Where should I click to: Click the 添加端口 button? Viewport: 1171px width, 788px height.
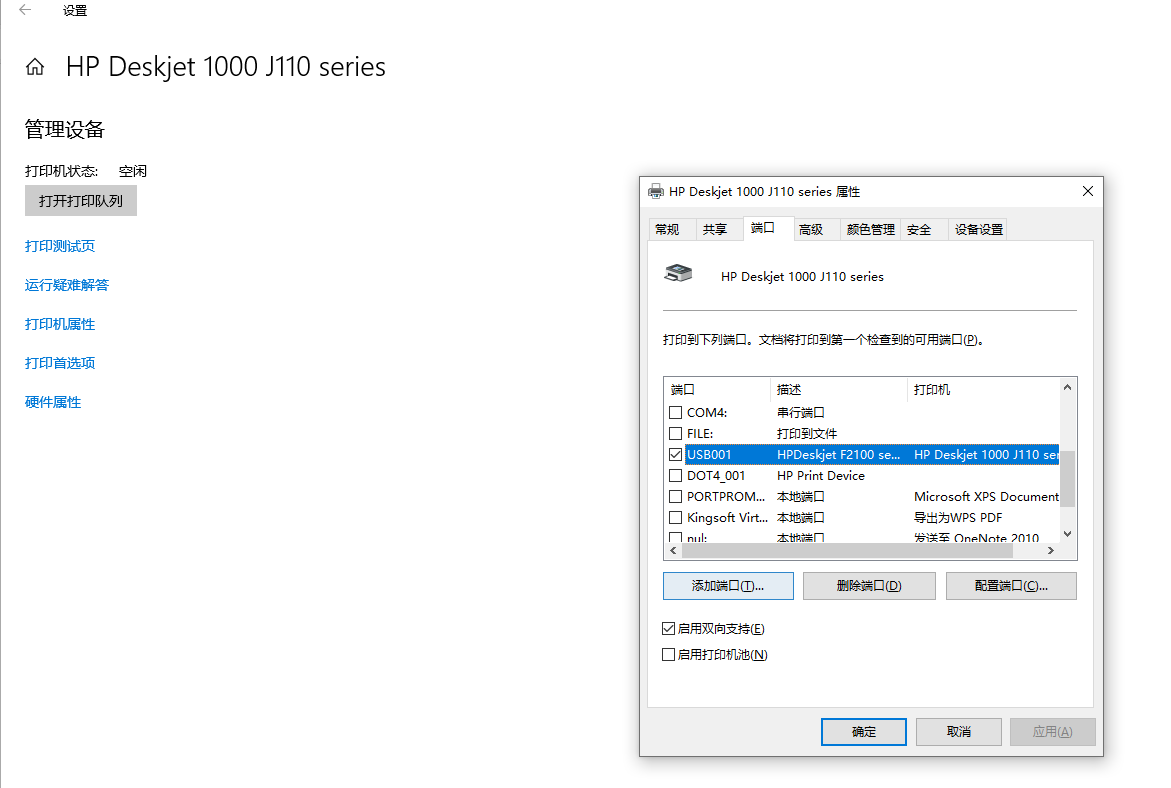(728, 586)
